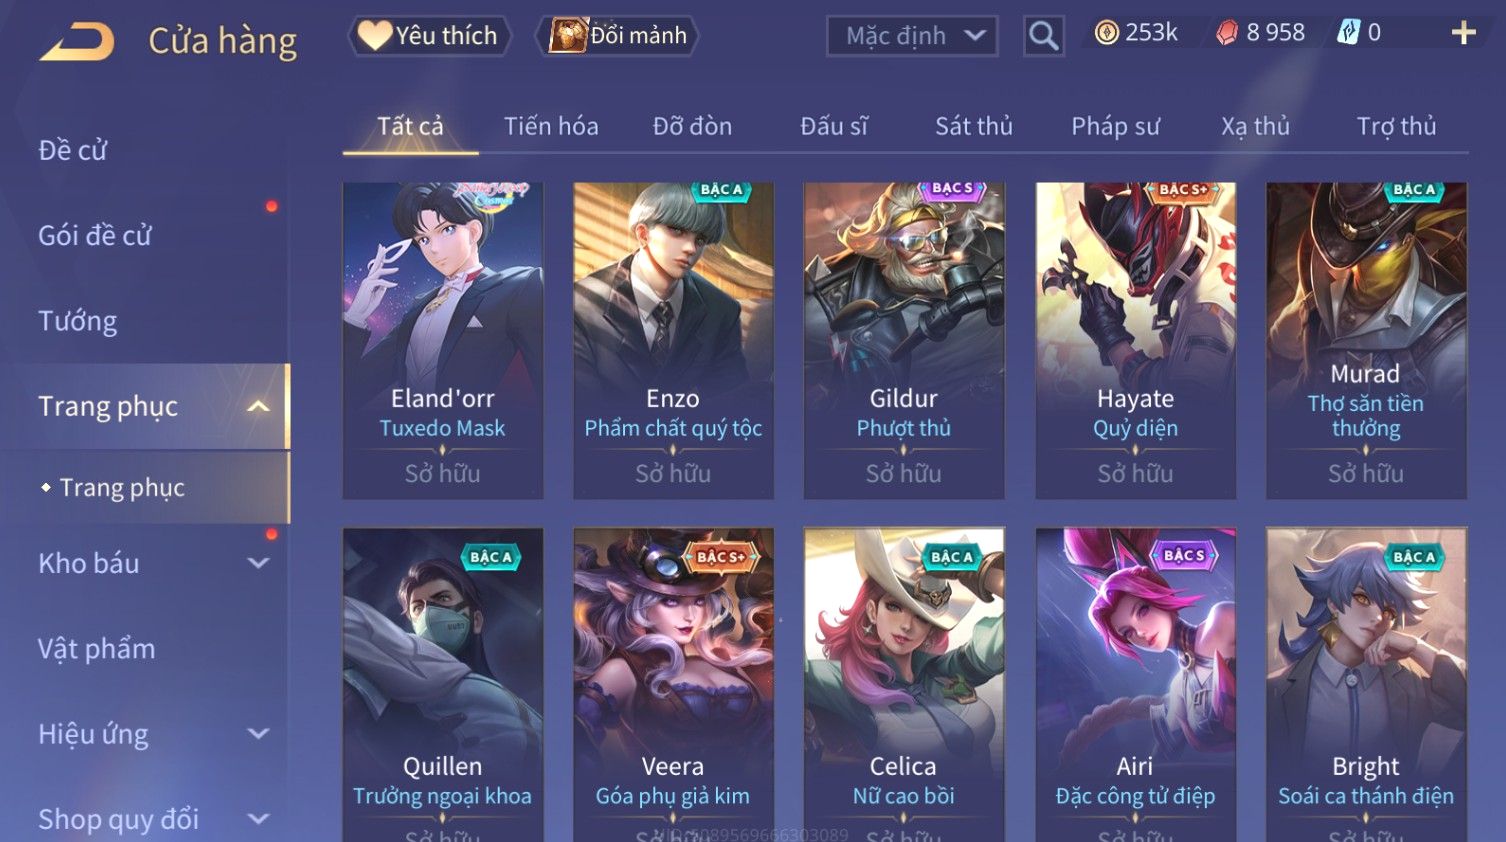Click the heart icon for Yêu thích
Viewport: 1506px width, 842px height.
[374, 35]
